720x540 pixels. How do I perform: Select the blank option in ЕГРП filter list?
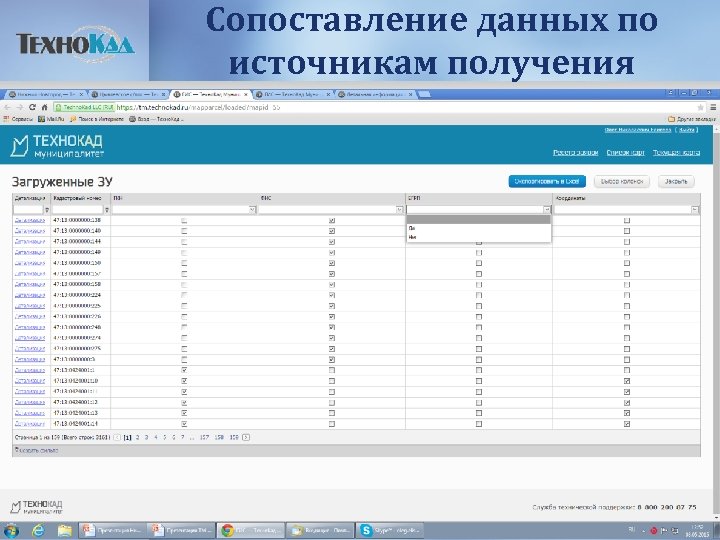[478, 220]
